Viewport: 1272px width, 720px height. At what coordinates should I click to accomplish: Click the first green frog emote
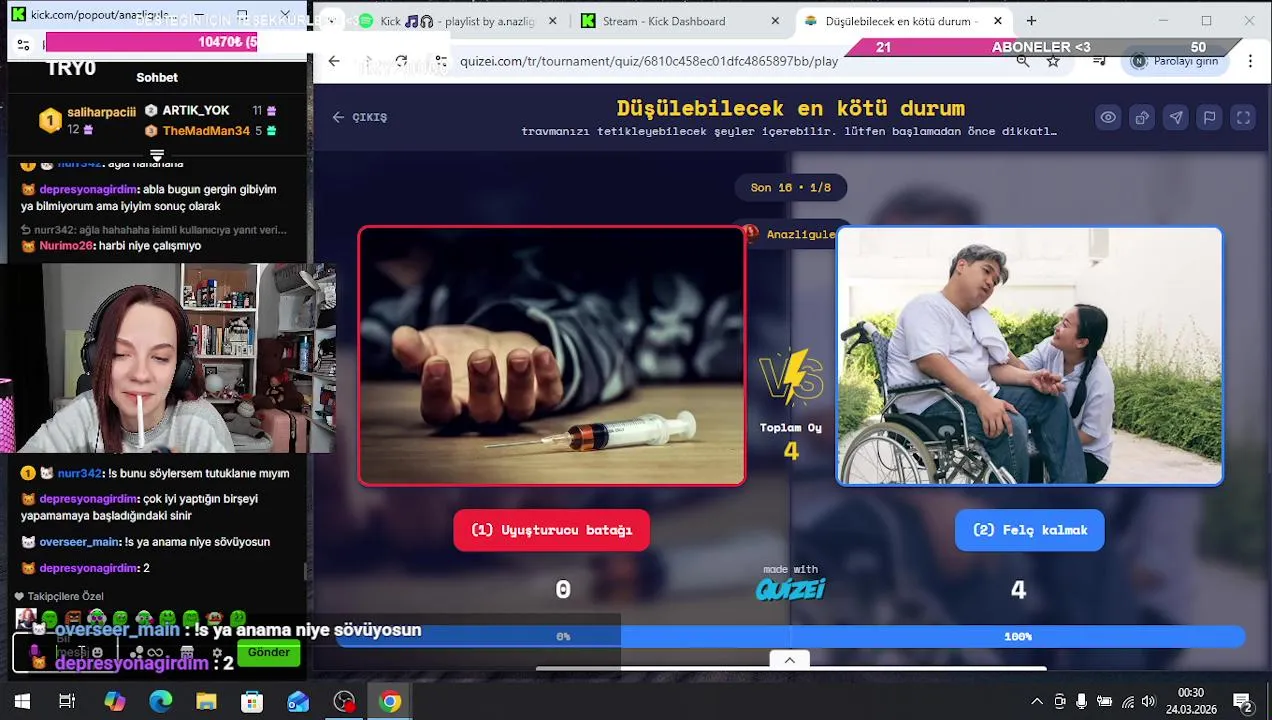click(50, 619)
